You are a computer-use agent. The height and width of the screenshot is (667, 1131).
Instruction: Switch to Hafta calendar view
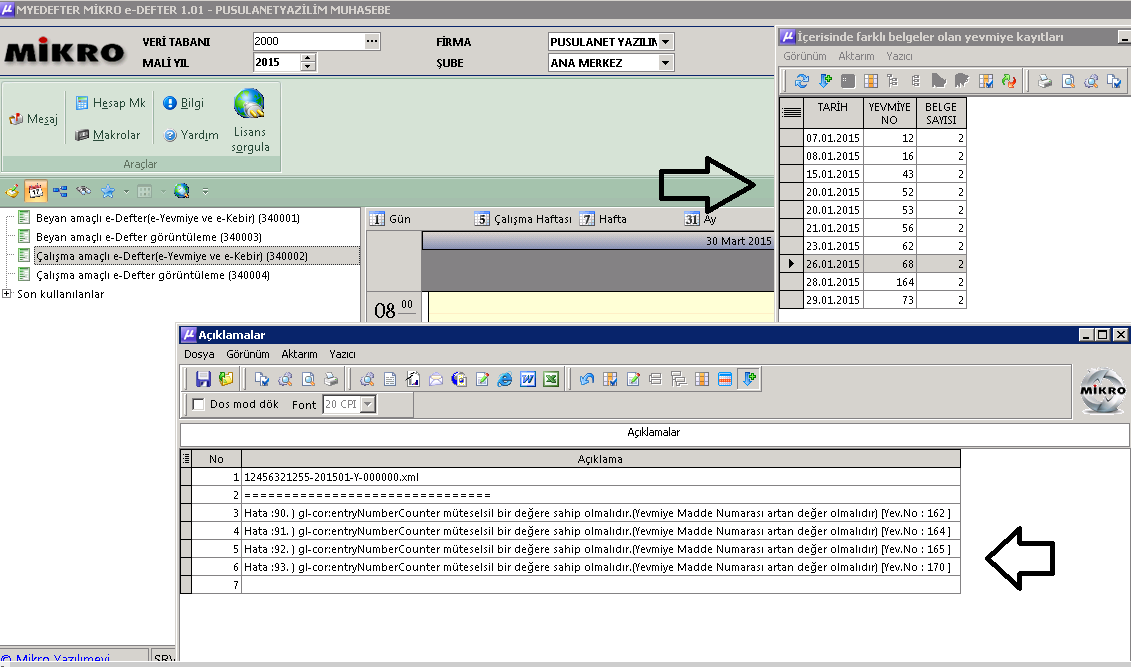pyautogui.click(x=604, y=219)
